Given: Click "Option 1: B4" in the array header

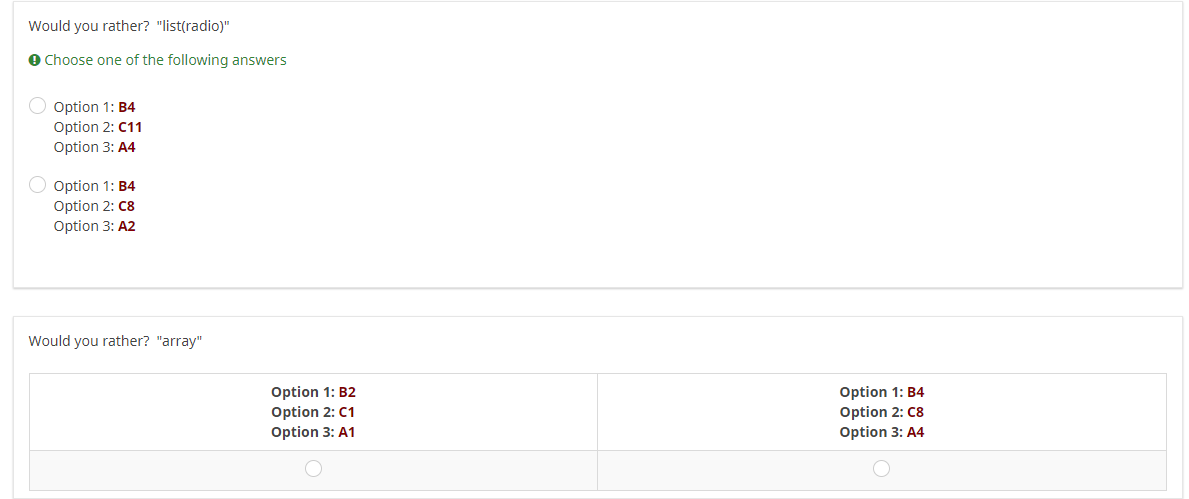Looking at the screenshot, I should pyautogui.click(x=881, y=392).
